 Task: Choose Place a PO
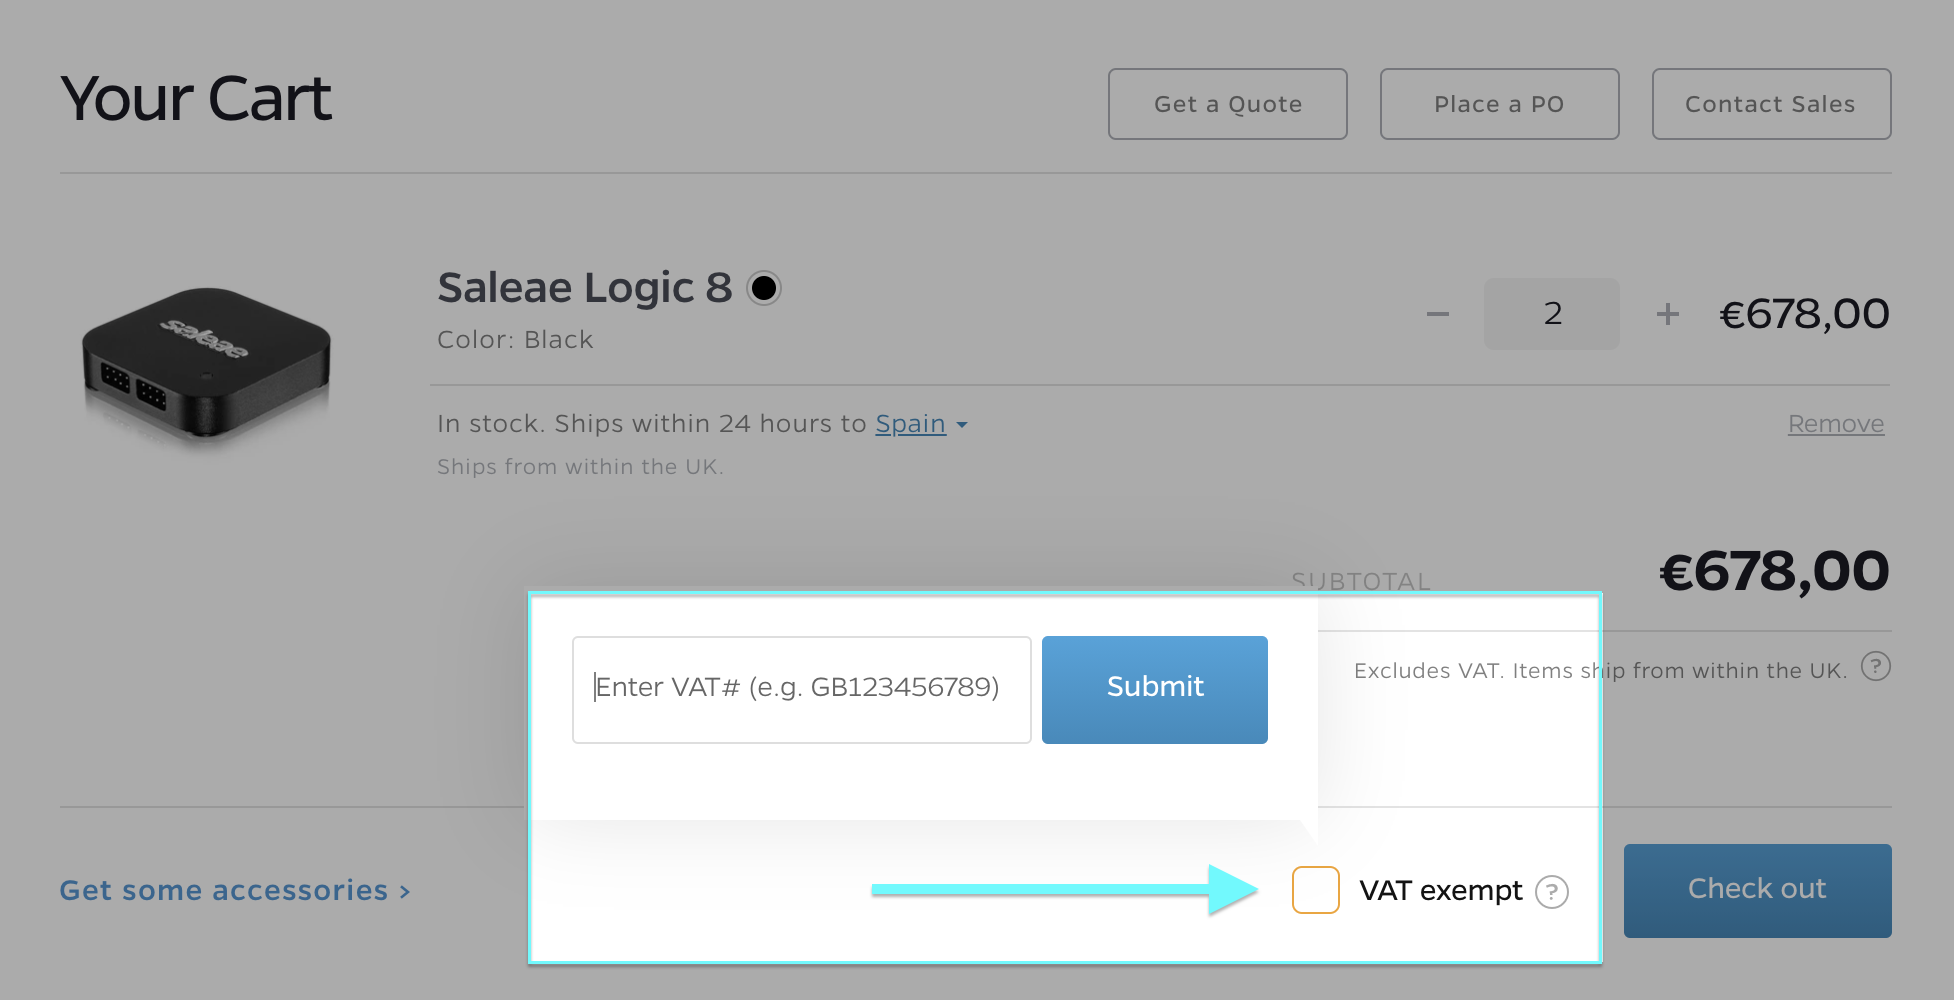pyautogui.click(x=1499, y=104)
